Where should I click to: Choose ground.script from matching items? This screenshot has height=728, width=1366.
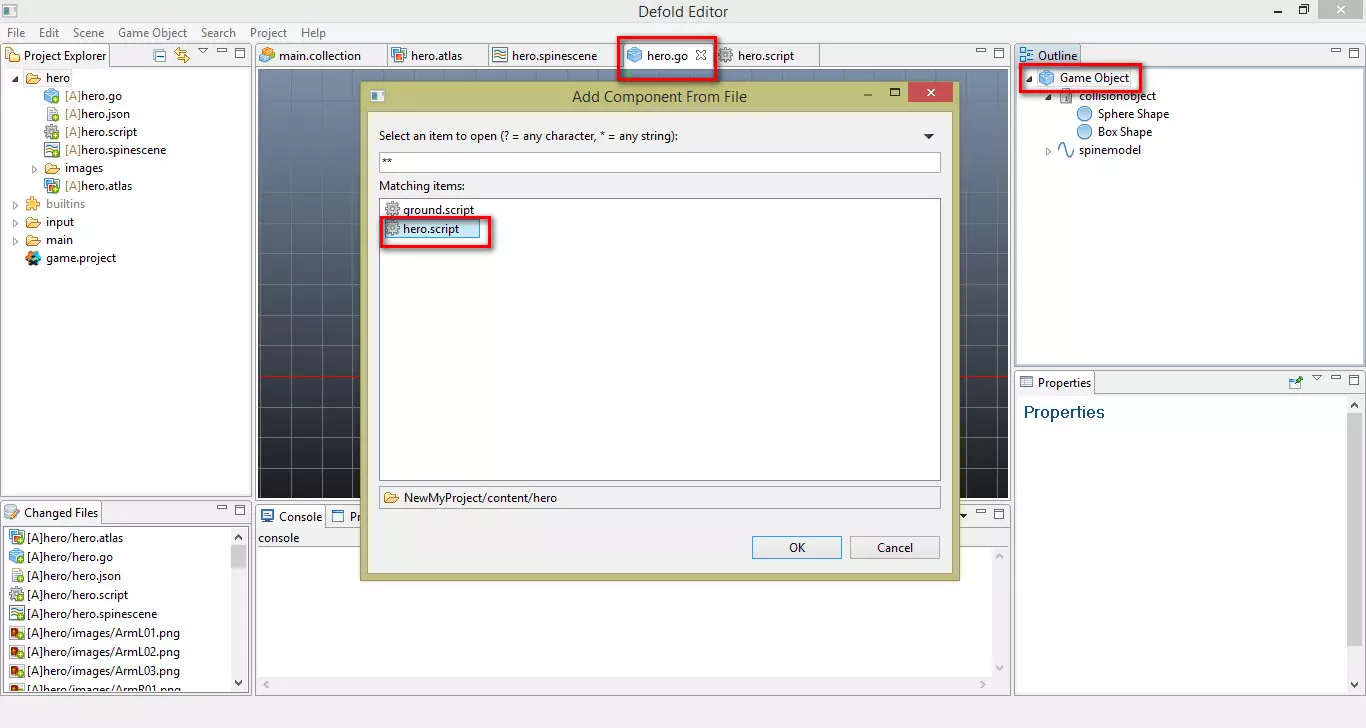(438, 210)
